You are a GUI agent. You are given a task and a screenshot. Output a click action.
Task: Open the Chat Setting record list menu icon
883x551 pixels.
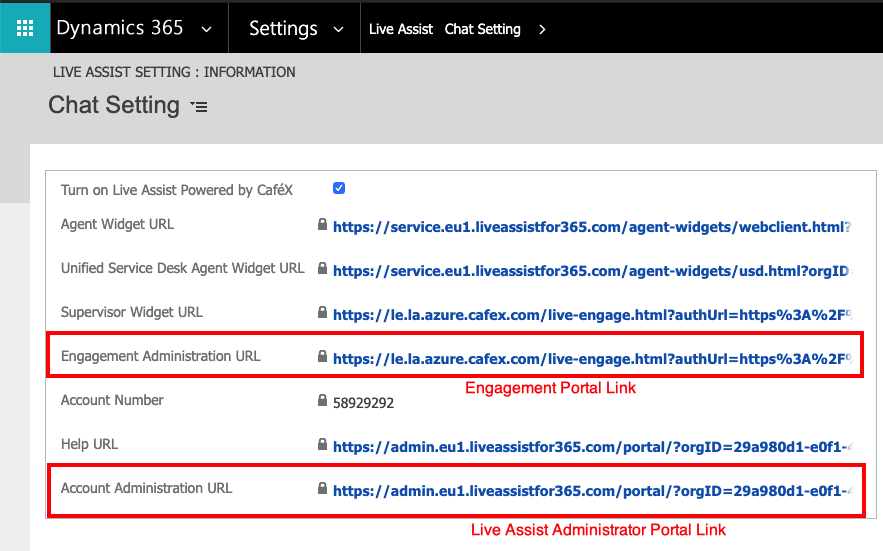199,106
